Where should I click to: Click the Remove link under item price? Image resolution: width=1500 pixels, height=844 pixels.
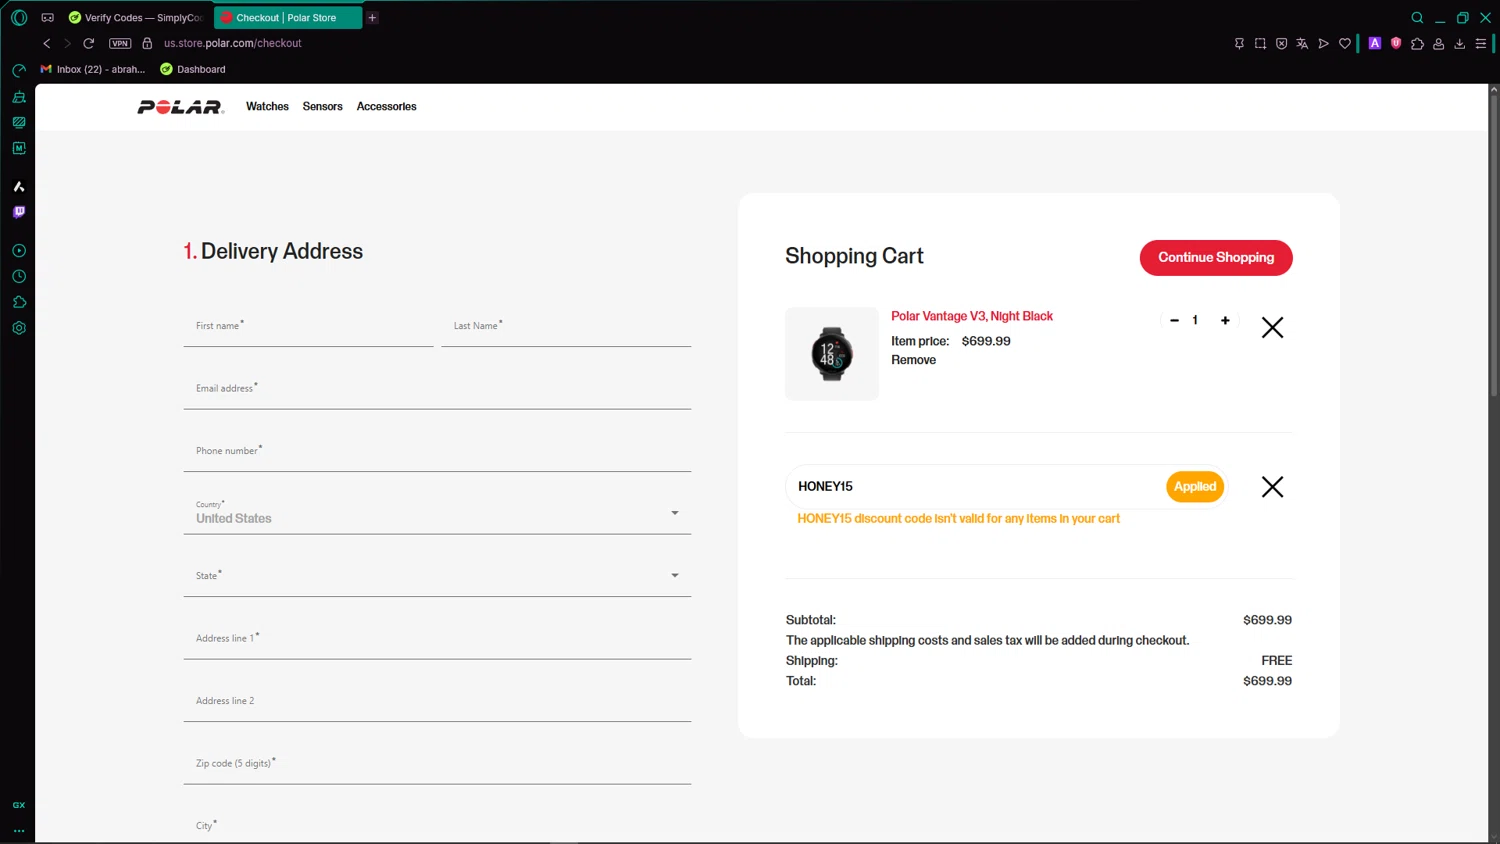913,360
